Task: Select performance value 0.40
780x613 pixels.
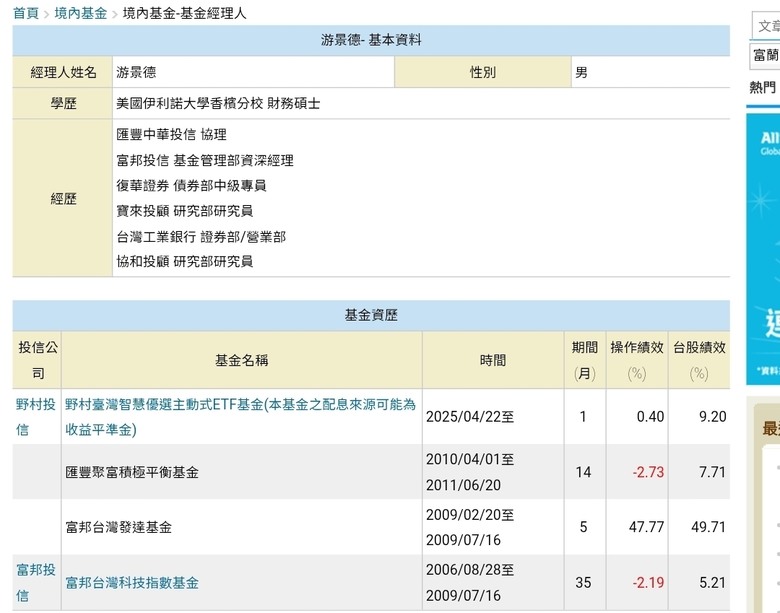Action: pos(651,417)
